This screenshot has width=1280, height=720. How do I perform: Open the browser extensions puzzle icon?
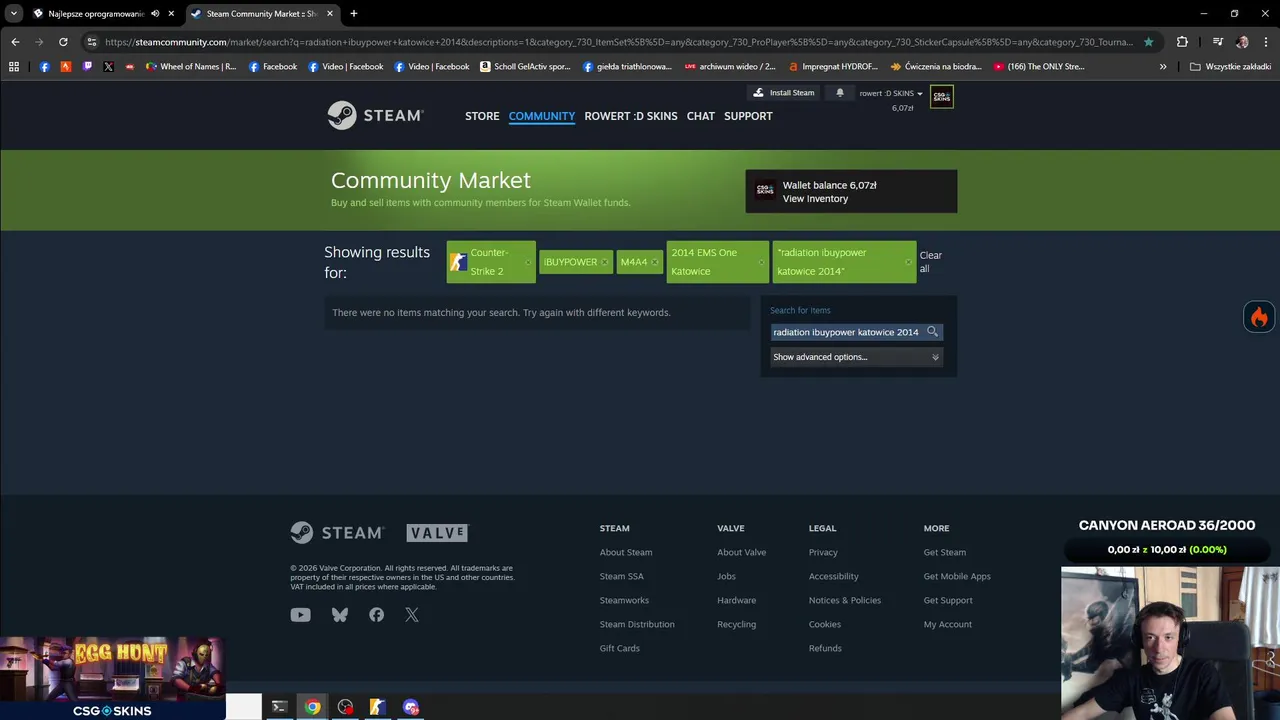pos(1182,42)
